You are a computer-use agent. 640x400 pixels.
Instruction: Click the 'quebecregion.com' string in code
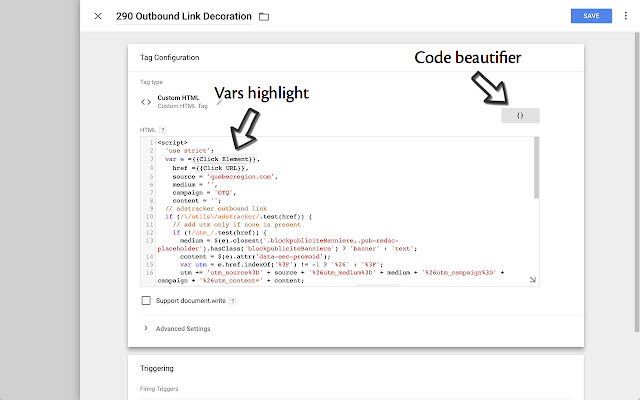(x=241, y=176)
